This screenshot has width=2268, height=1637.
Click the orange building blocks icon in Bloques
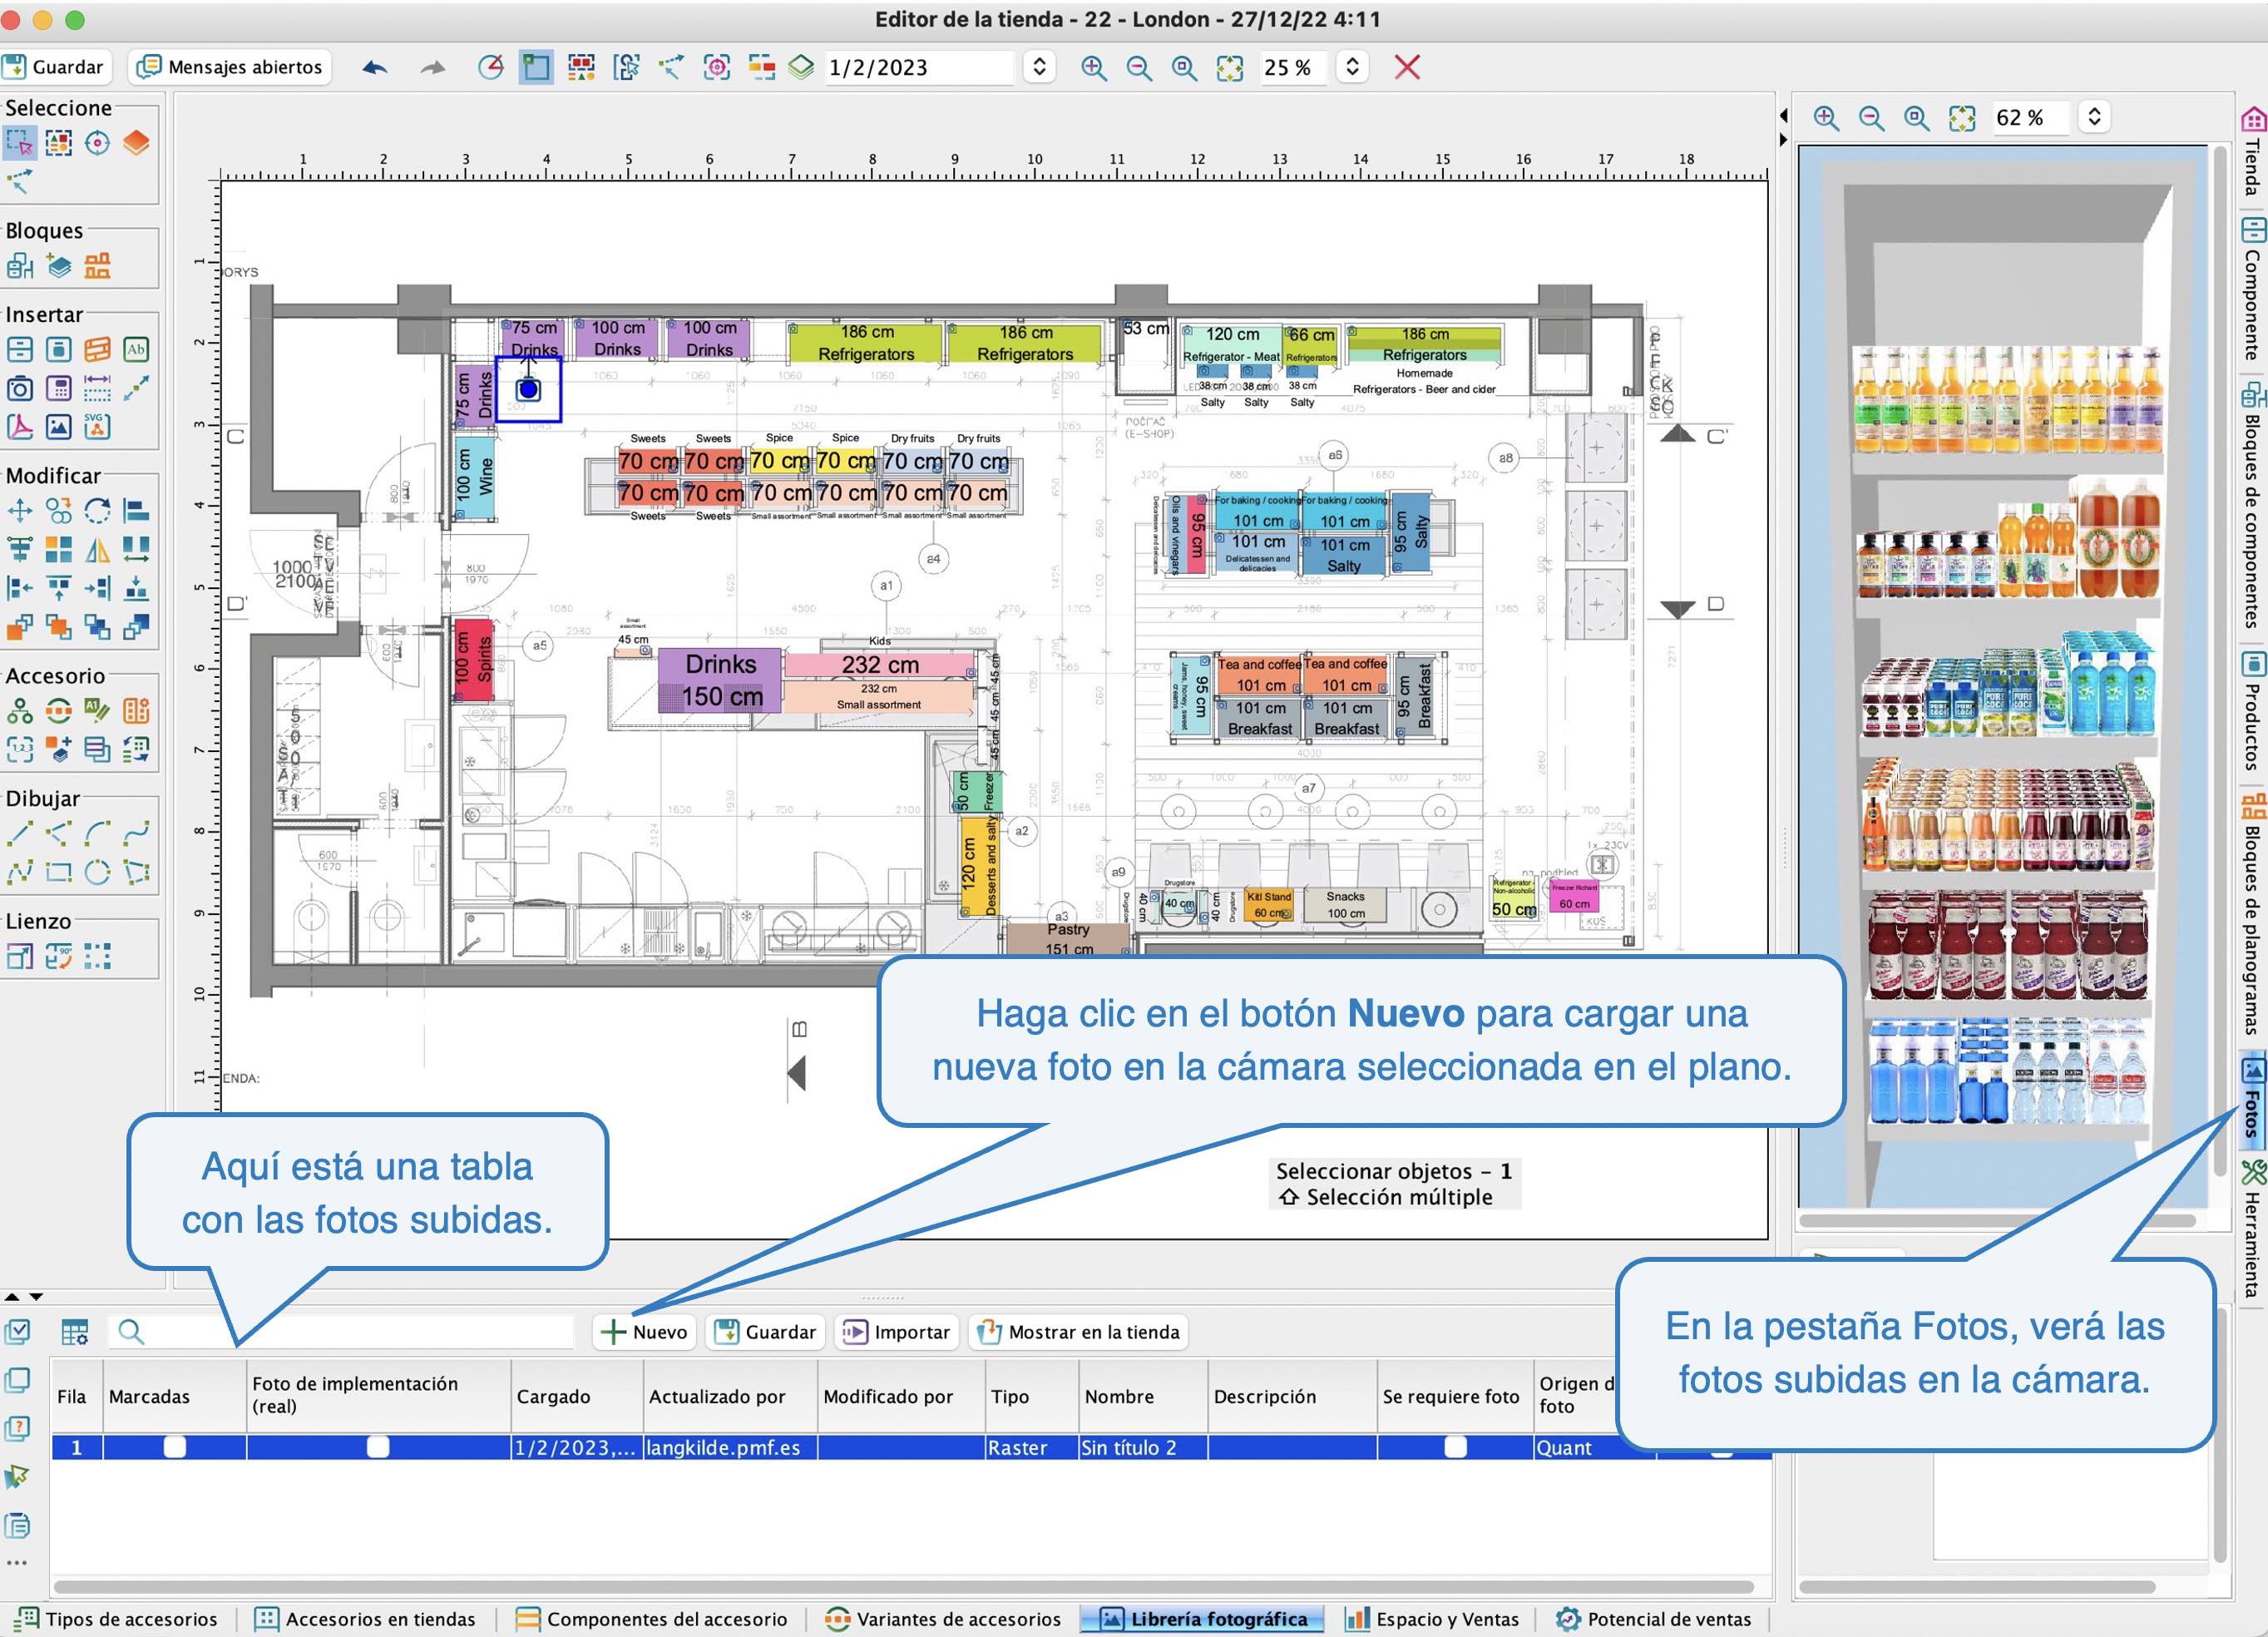pyautogui.click(x=97, y=266)
